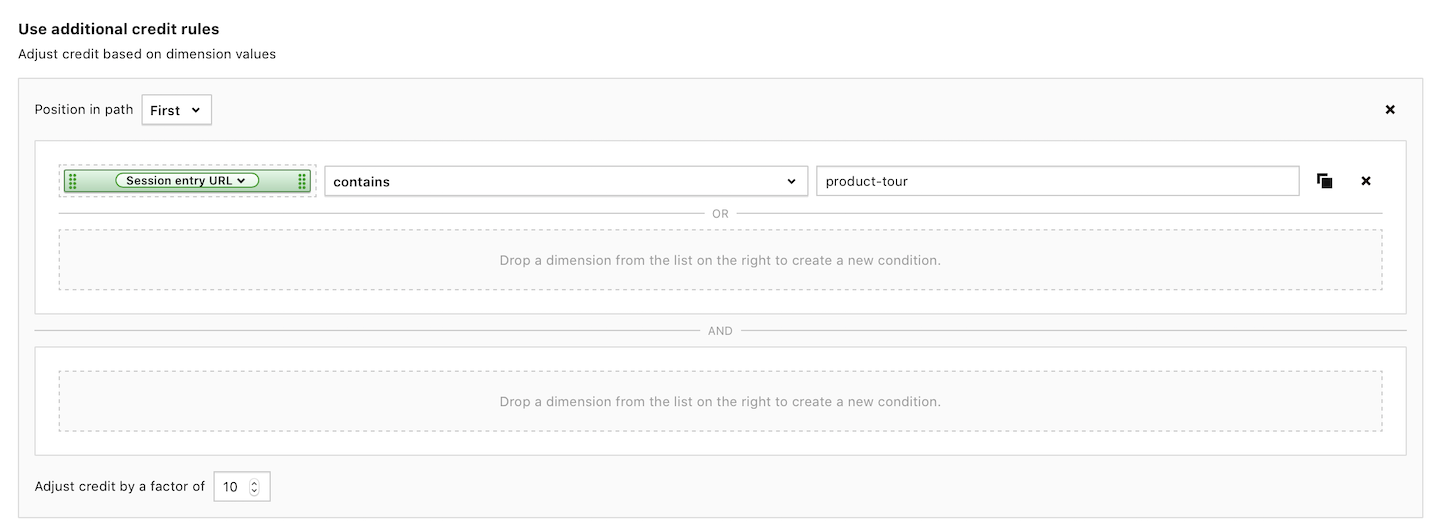Click left drag handle of Session entry URL

[72, 181]
